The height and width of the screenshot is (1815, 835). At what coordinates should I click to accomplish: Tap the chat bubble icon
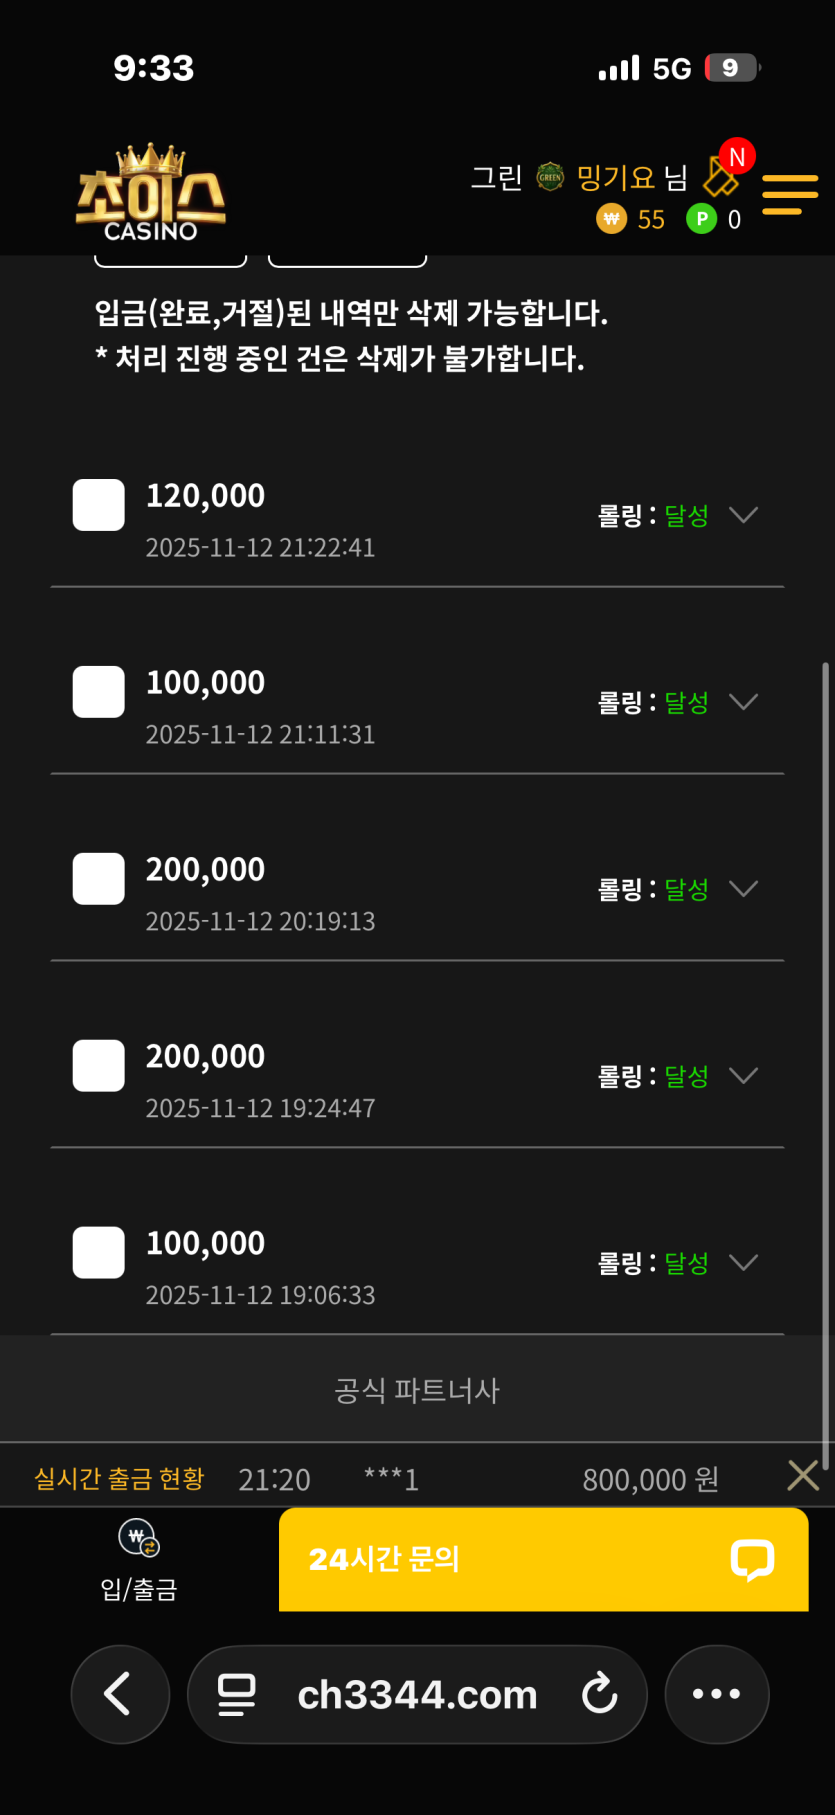tap(752, 1558)
